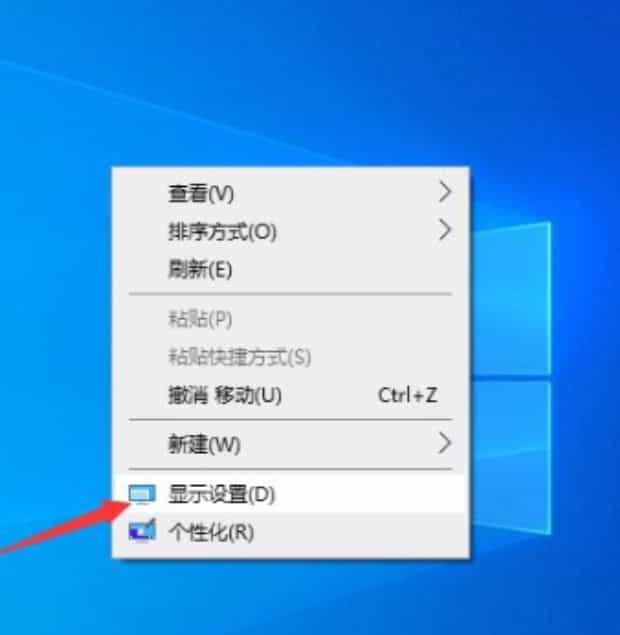Click the separator line above 显示设置(D)
Viewport: 620px width, 635px height.
point(290,469)
